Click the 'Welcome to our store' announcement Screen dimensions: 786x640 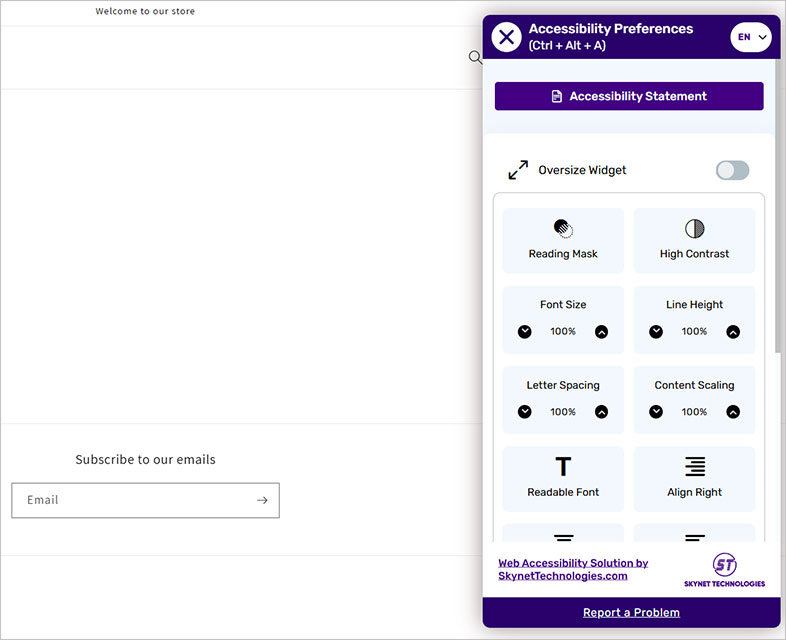pos(145,11)
